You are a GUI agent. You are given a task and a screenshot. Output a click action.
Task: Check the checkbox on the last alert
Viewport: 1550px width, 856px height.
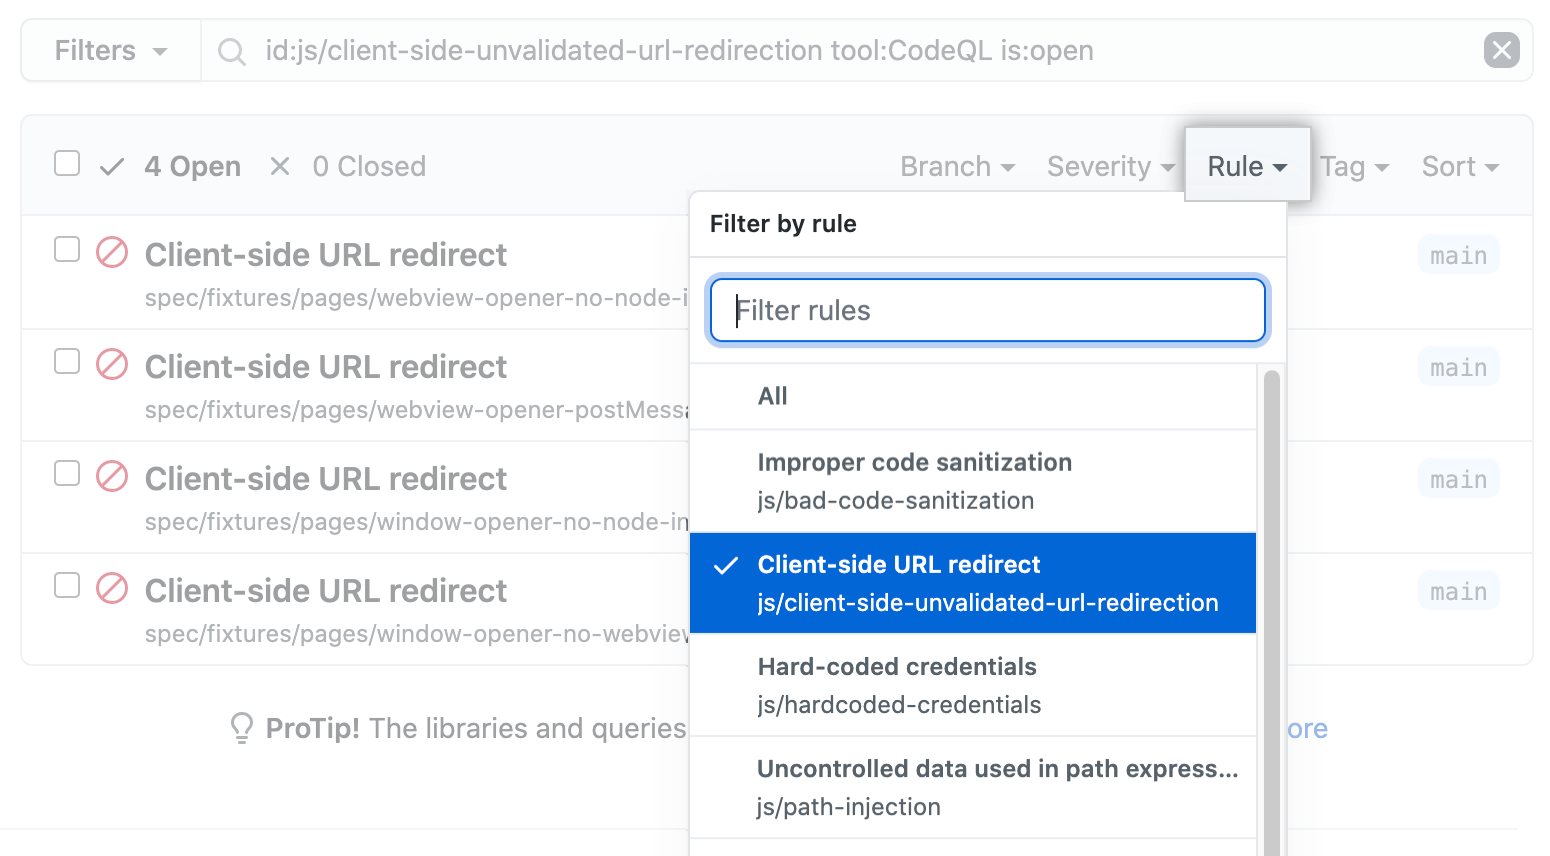(x=66, y=586)
